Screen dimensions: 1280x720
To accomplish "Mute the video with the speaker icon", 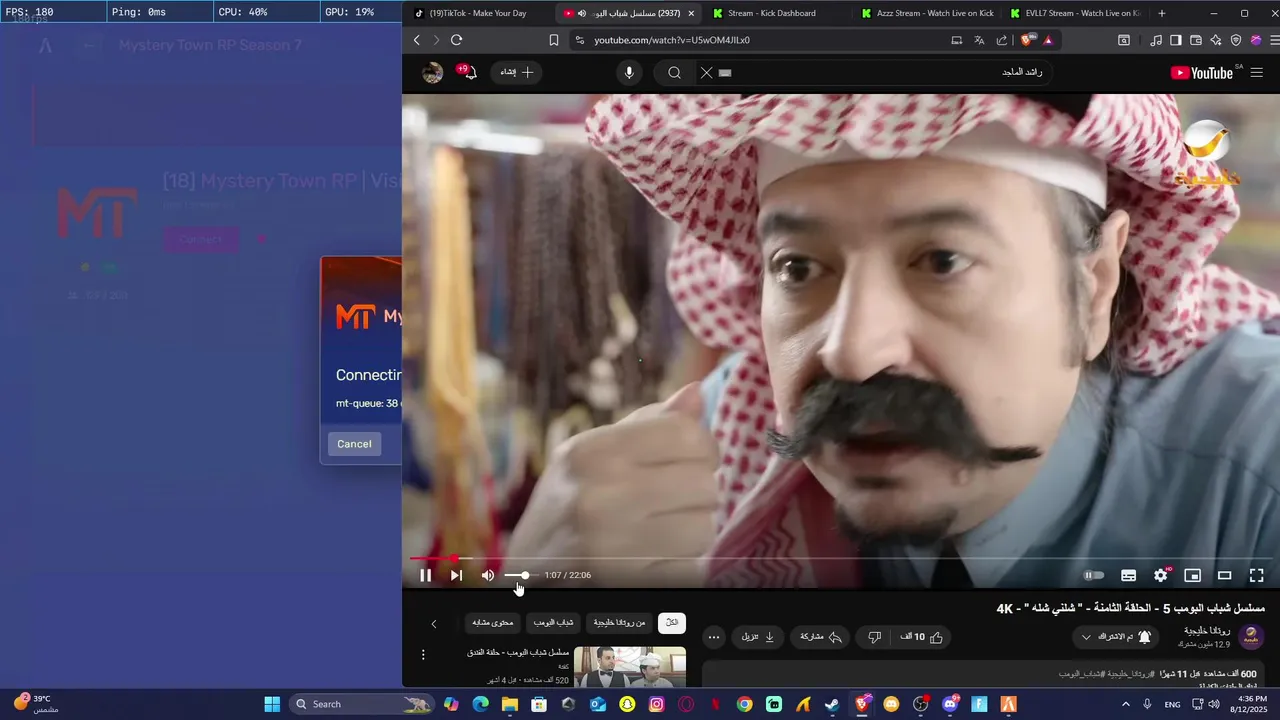I will click(488, 575).
